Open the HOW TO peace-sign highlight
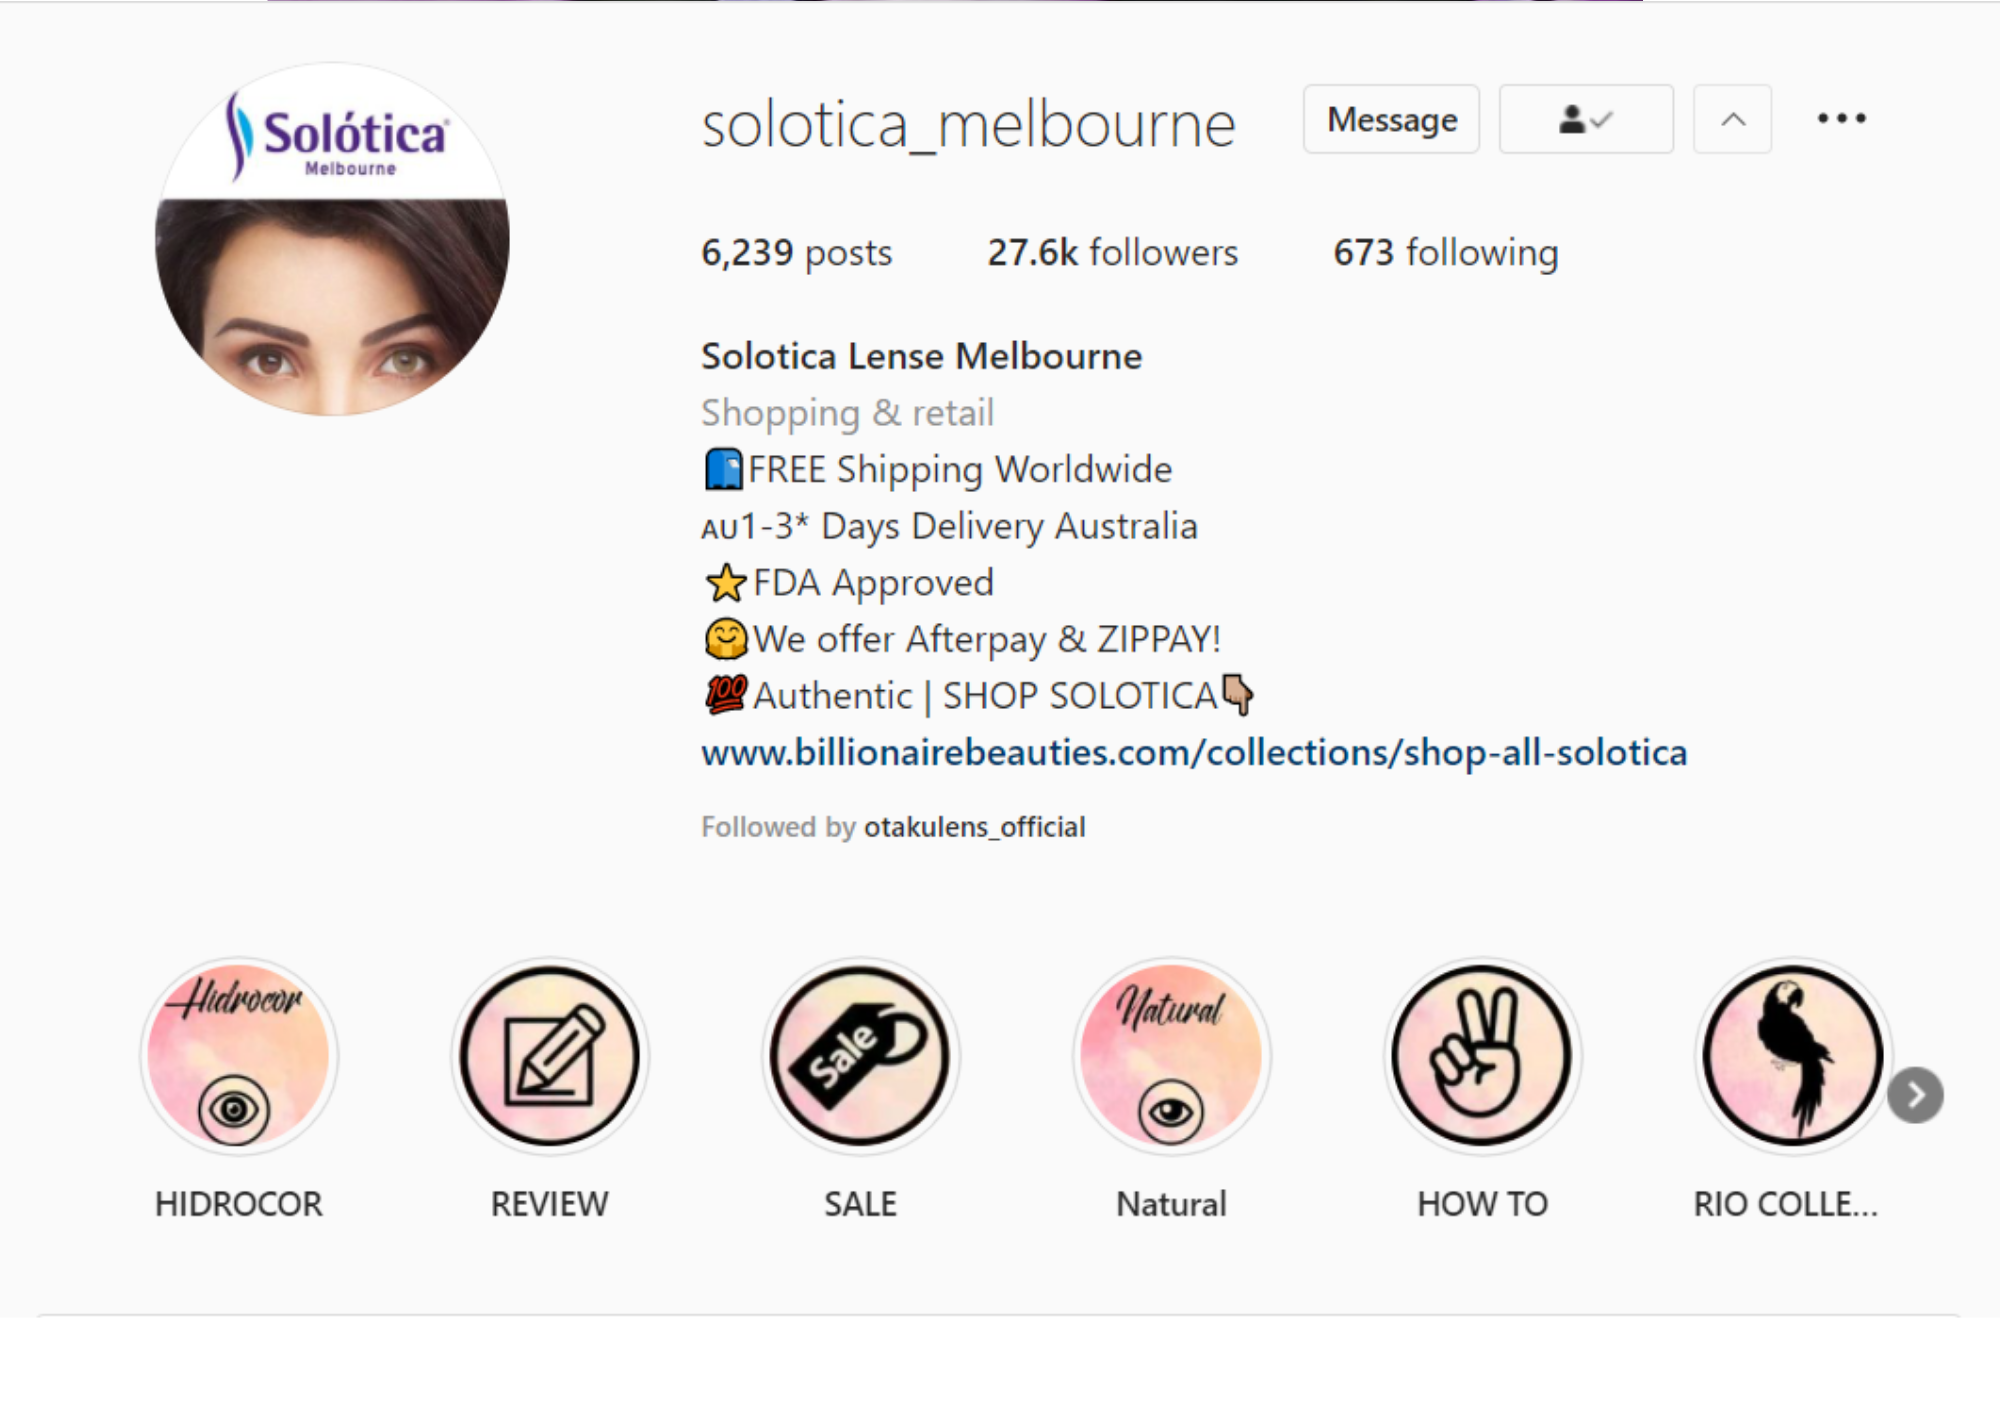This screenshot has width=2000, height=1414. point(1482,1056)
